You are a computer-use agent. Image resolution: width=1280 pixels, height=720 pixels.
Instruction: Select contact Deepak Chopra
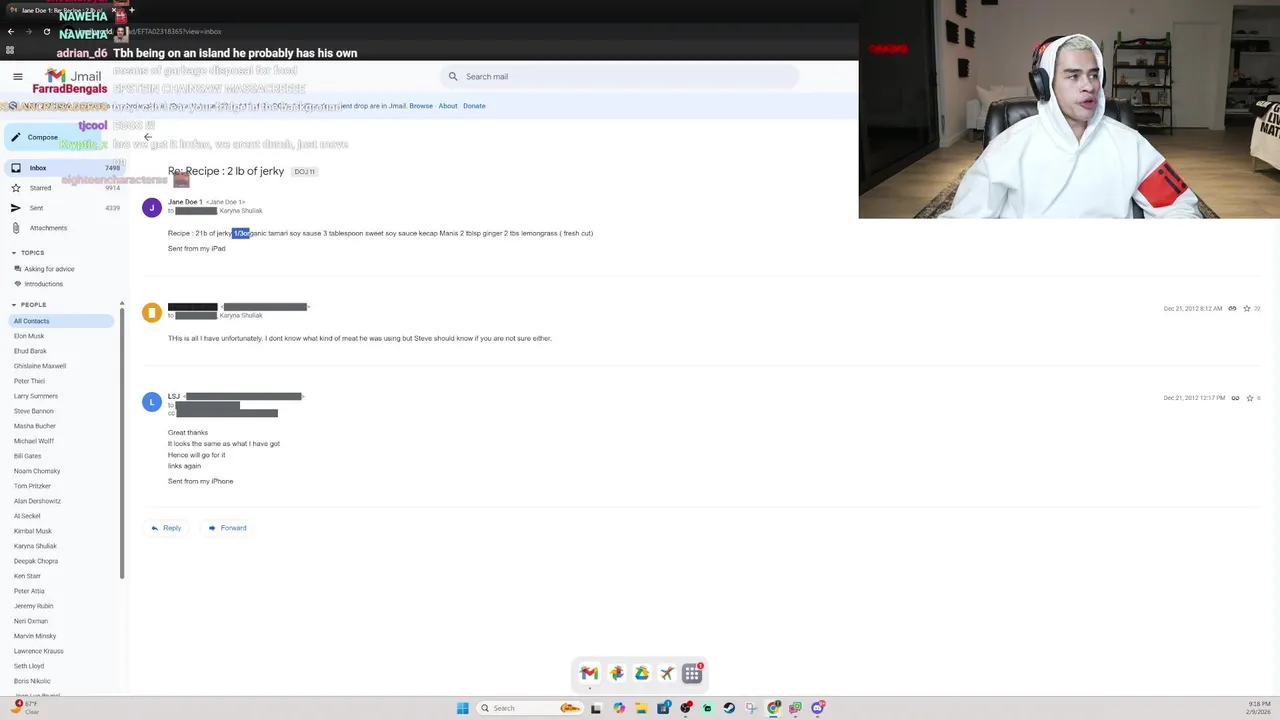click(35, 561)
